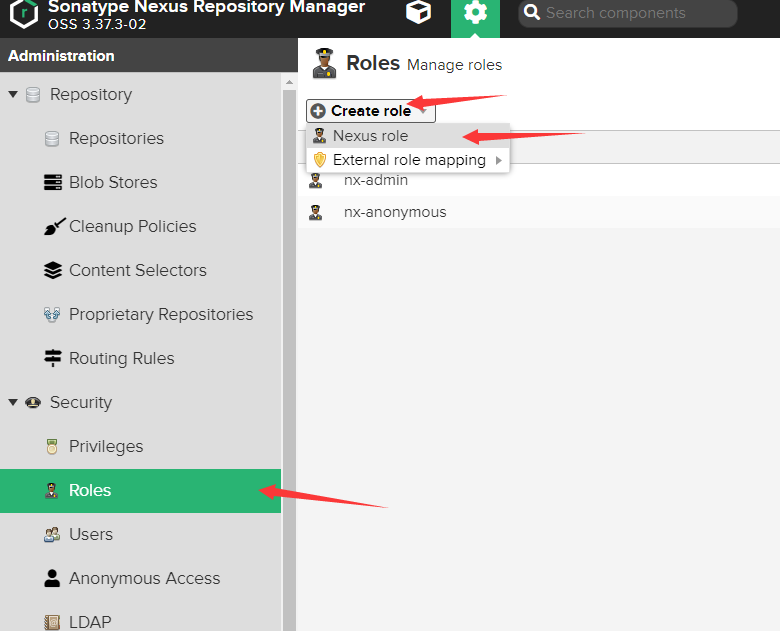Viewport: 780px width, 631px height.
Task: Click the nx-admin row officer icon
Action: (315, 181)
